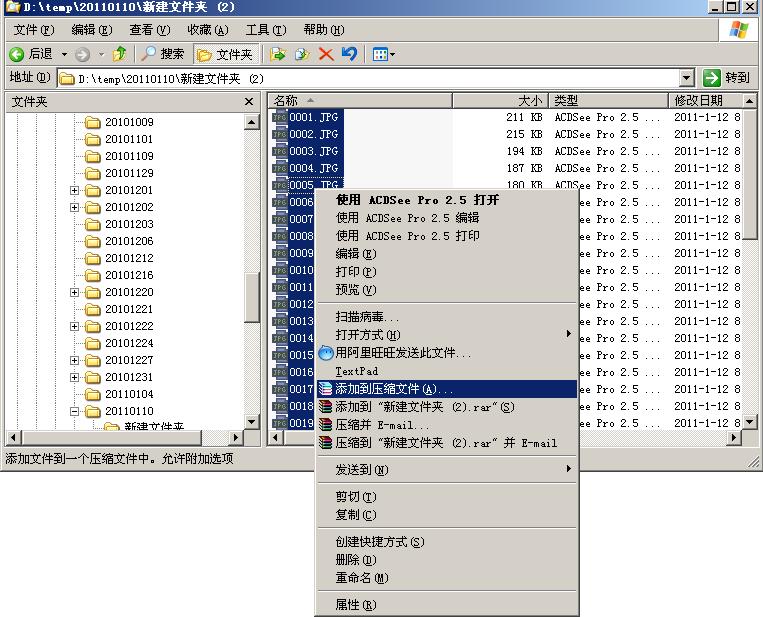
Task: Choose 剪切(T) in context menu
Action: click(446, 497)
